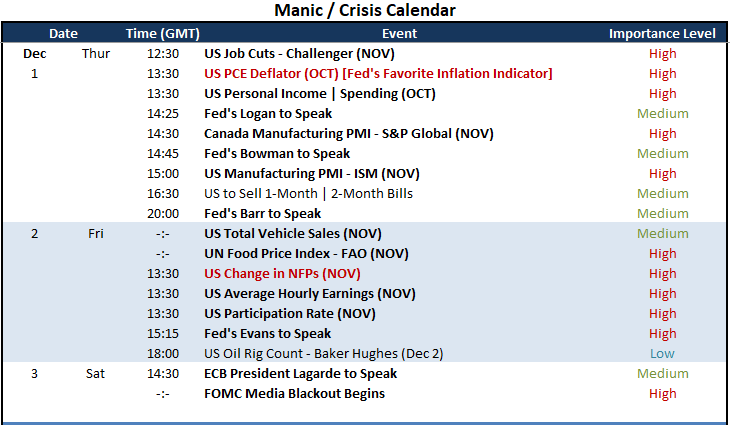Click UN Food Price Index - FAO (NOV)
The height and width of the screenshot is (425, 730).
[x=306, y=254]
